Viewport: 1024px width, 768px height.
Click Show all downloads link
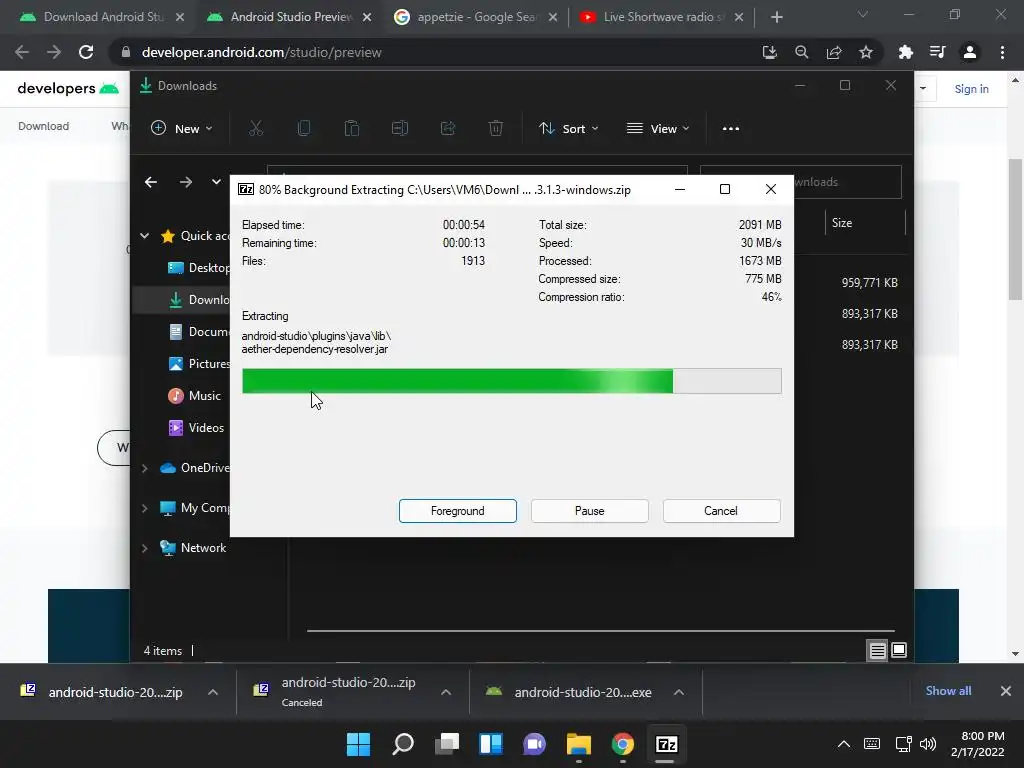pyautogui.click(x=948, y=691)
